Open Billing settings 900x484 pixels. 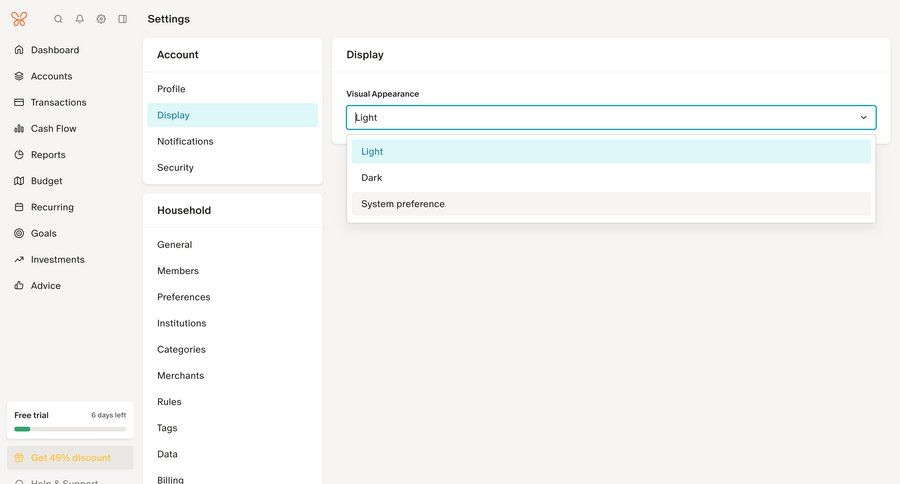click(x=232, y=479)
